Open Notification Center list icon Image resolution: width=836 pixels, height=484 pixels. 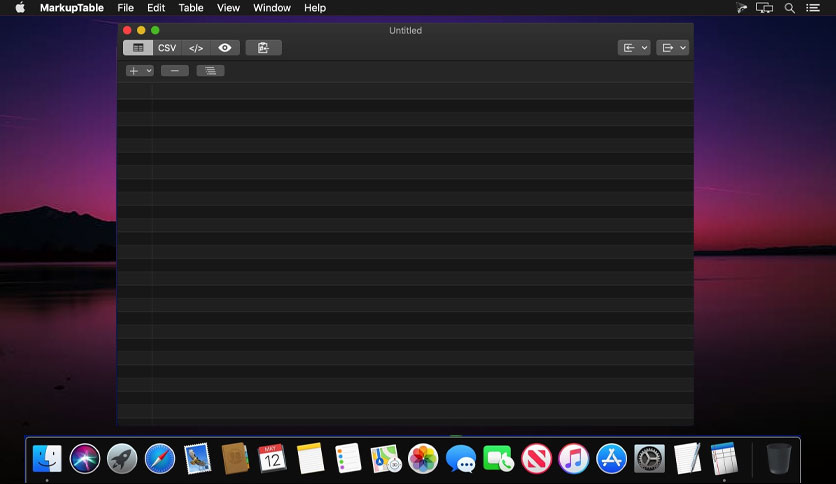[x=813, y=8]
